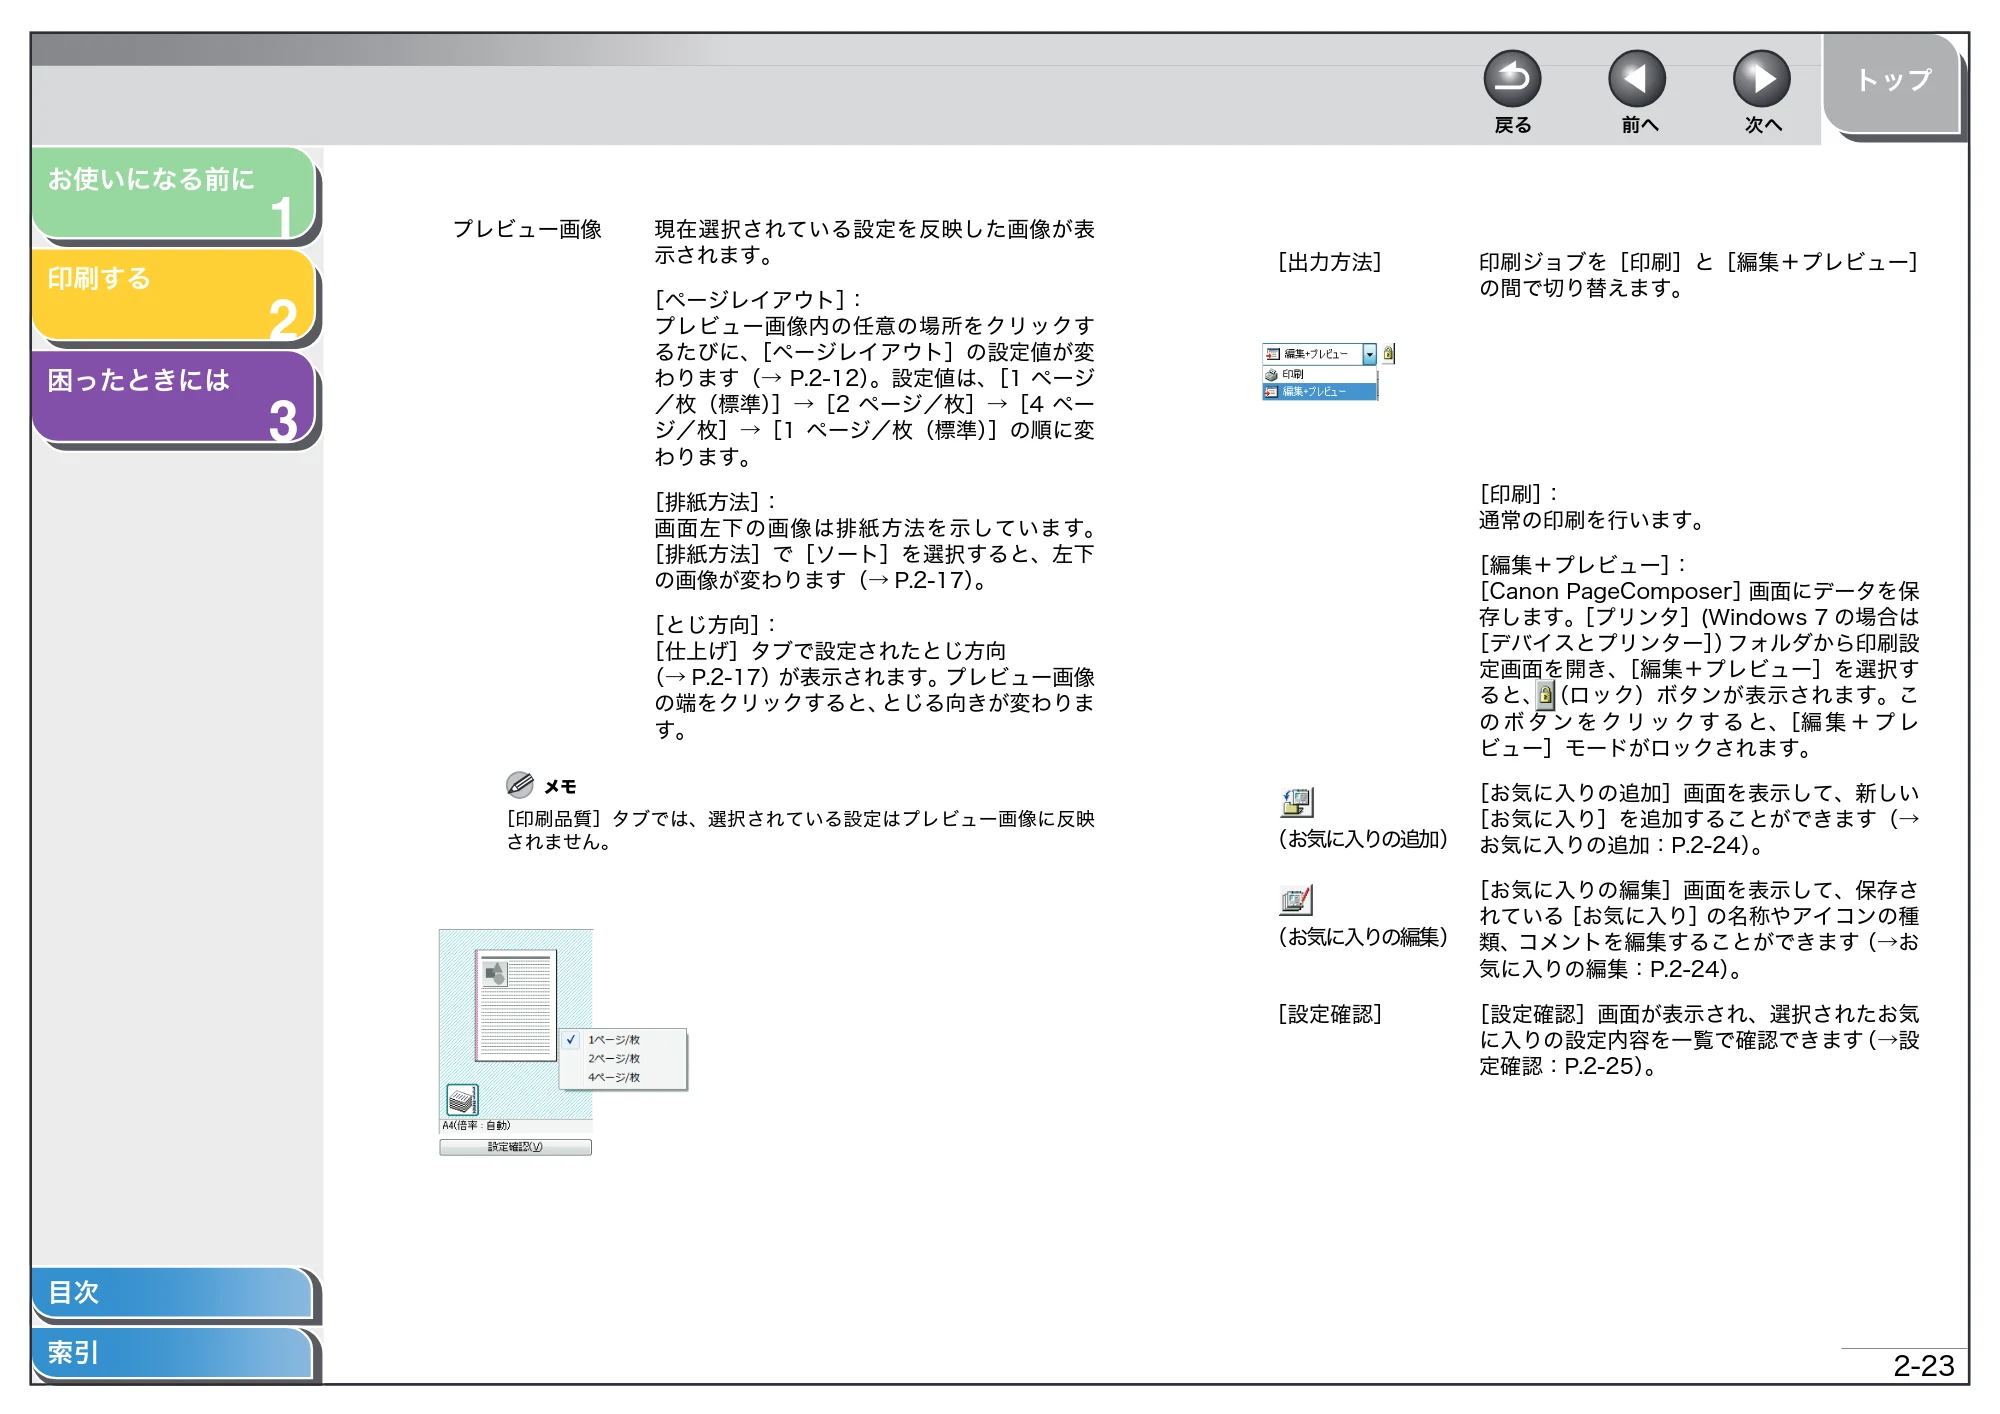Click the A4(倍率:自動) label
Screen dimensions: 2000x1414
pyautogui.click(x=477, y=1125)
